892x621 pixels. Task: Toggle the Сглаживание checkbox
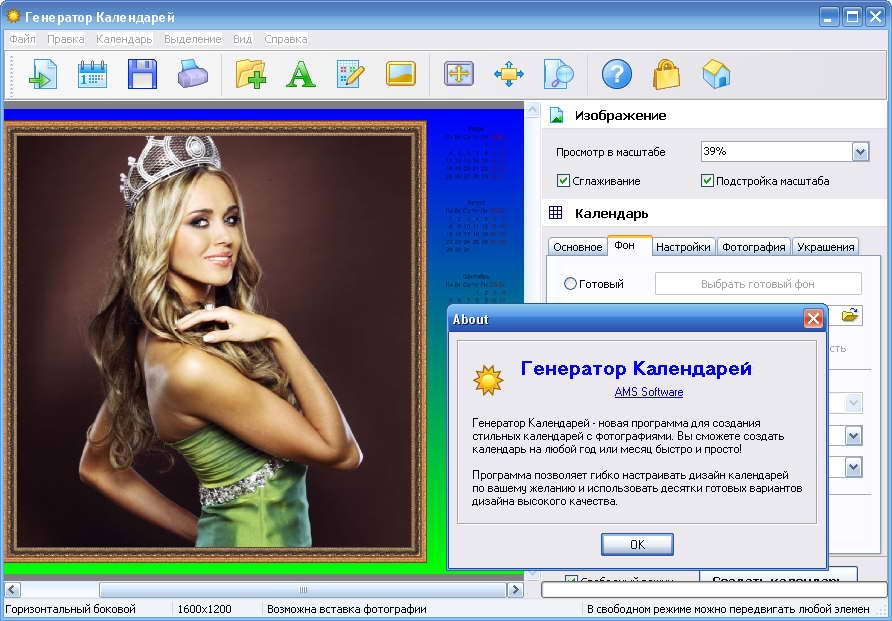point(564,181)
